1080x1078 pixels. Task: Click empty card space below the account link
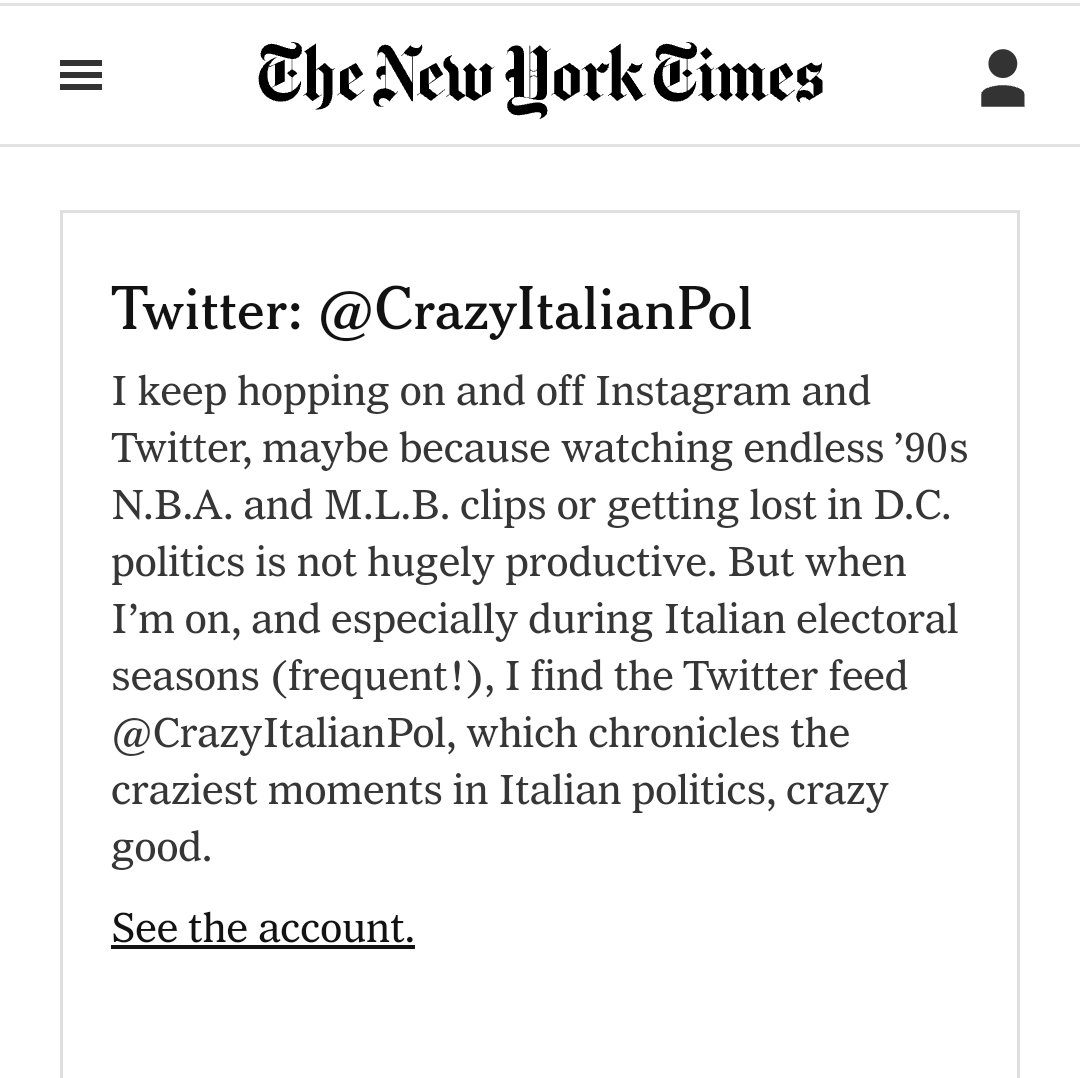click(540, 1013)
